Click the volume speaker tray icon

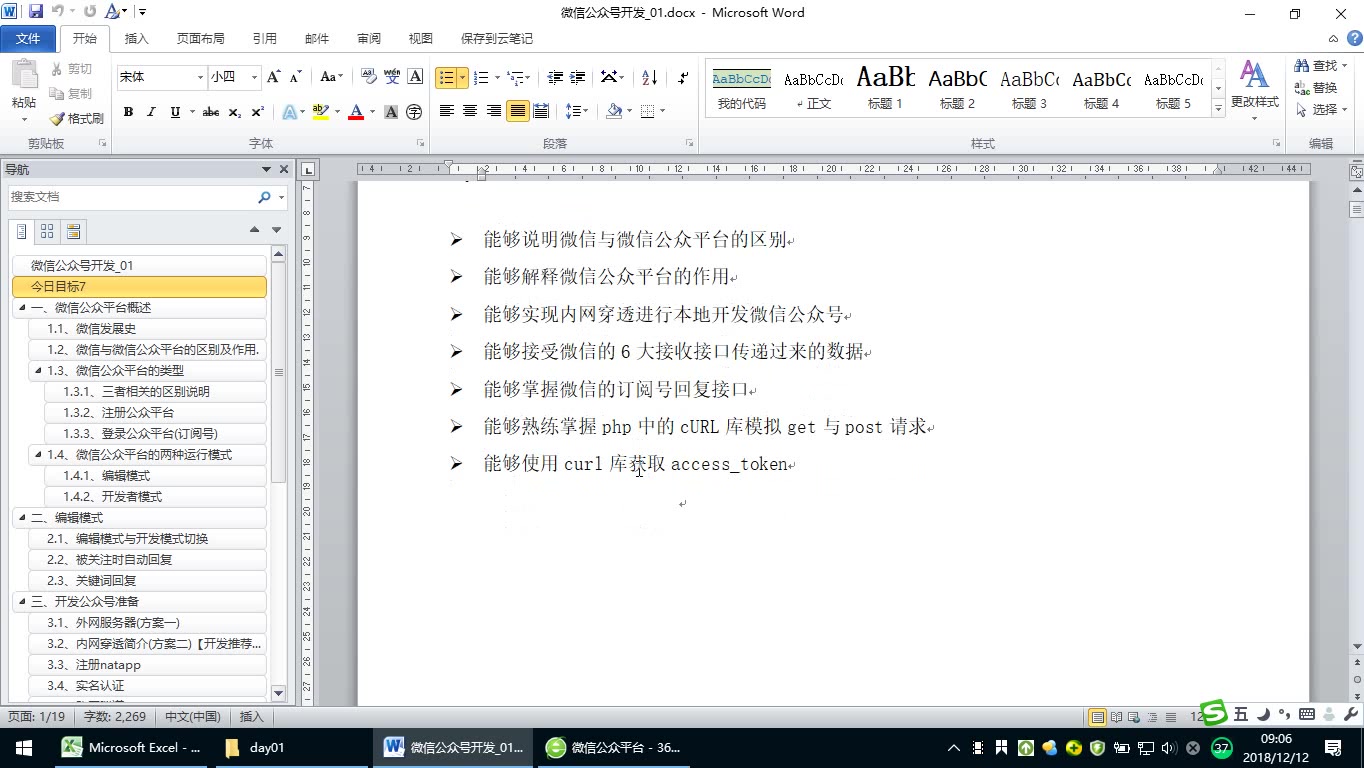click(1170, 747)
